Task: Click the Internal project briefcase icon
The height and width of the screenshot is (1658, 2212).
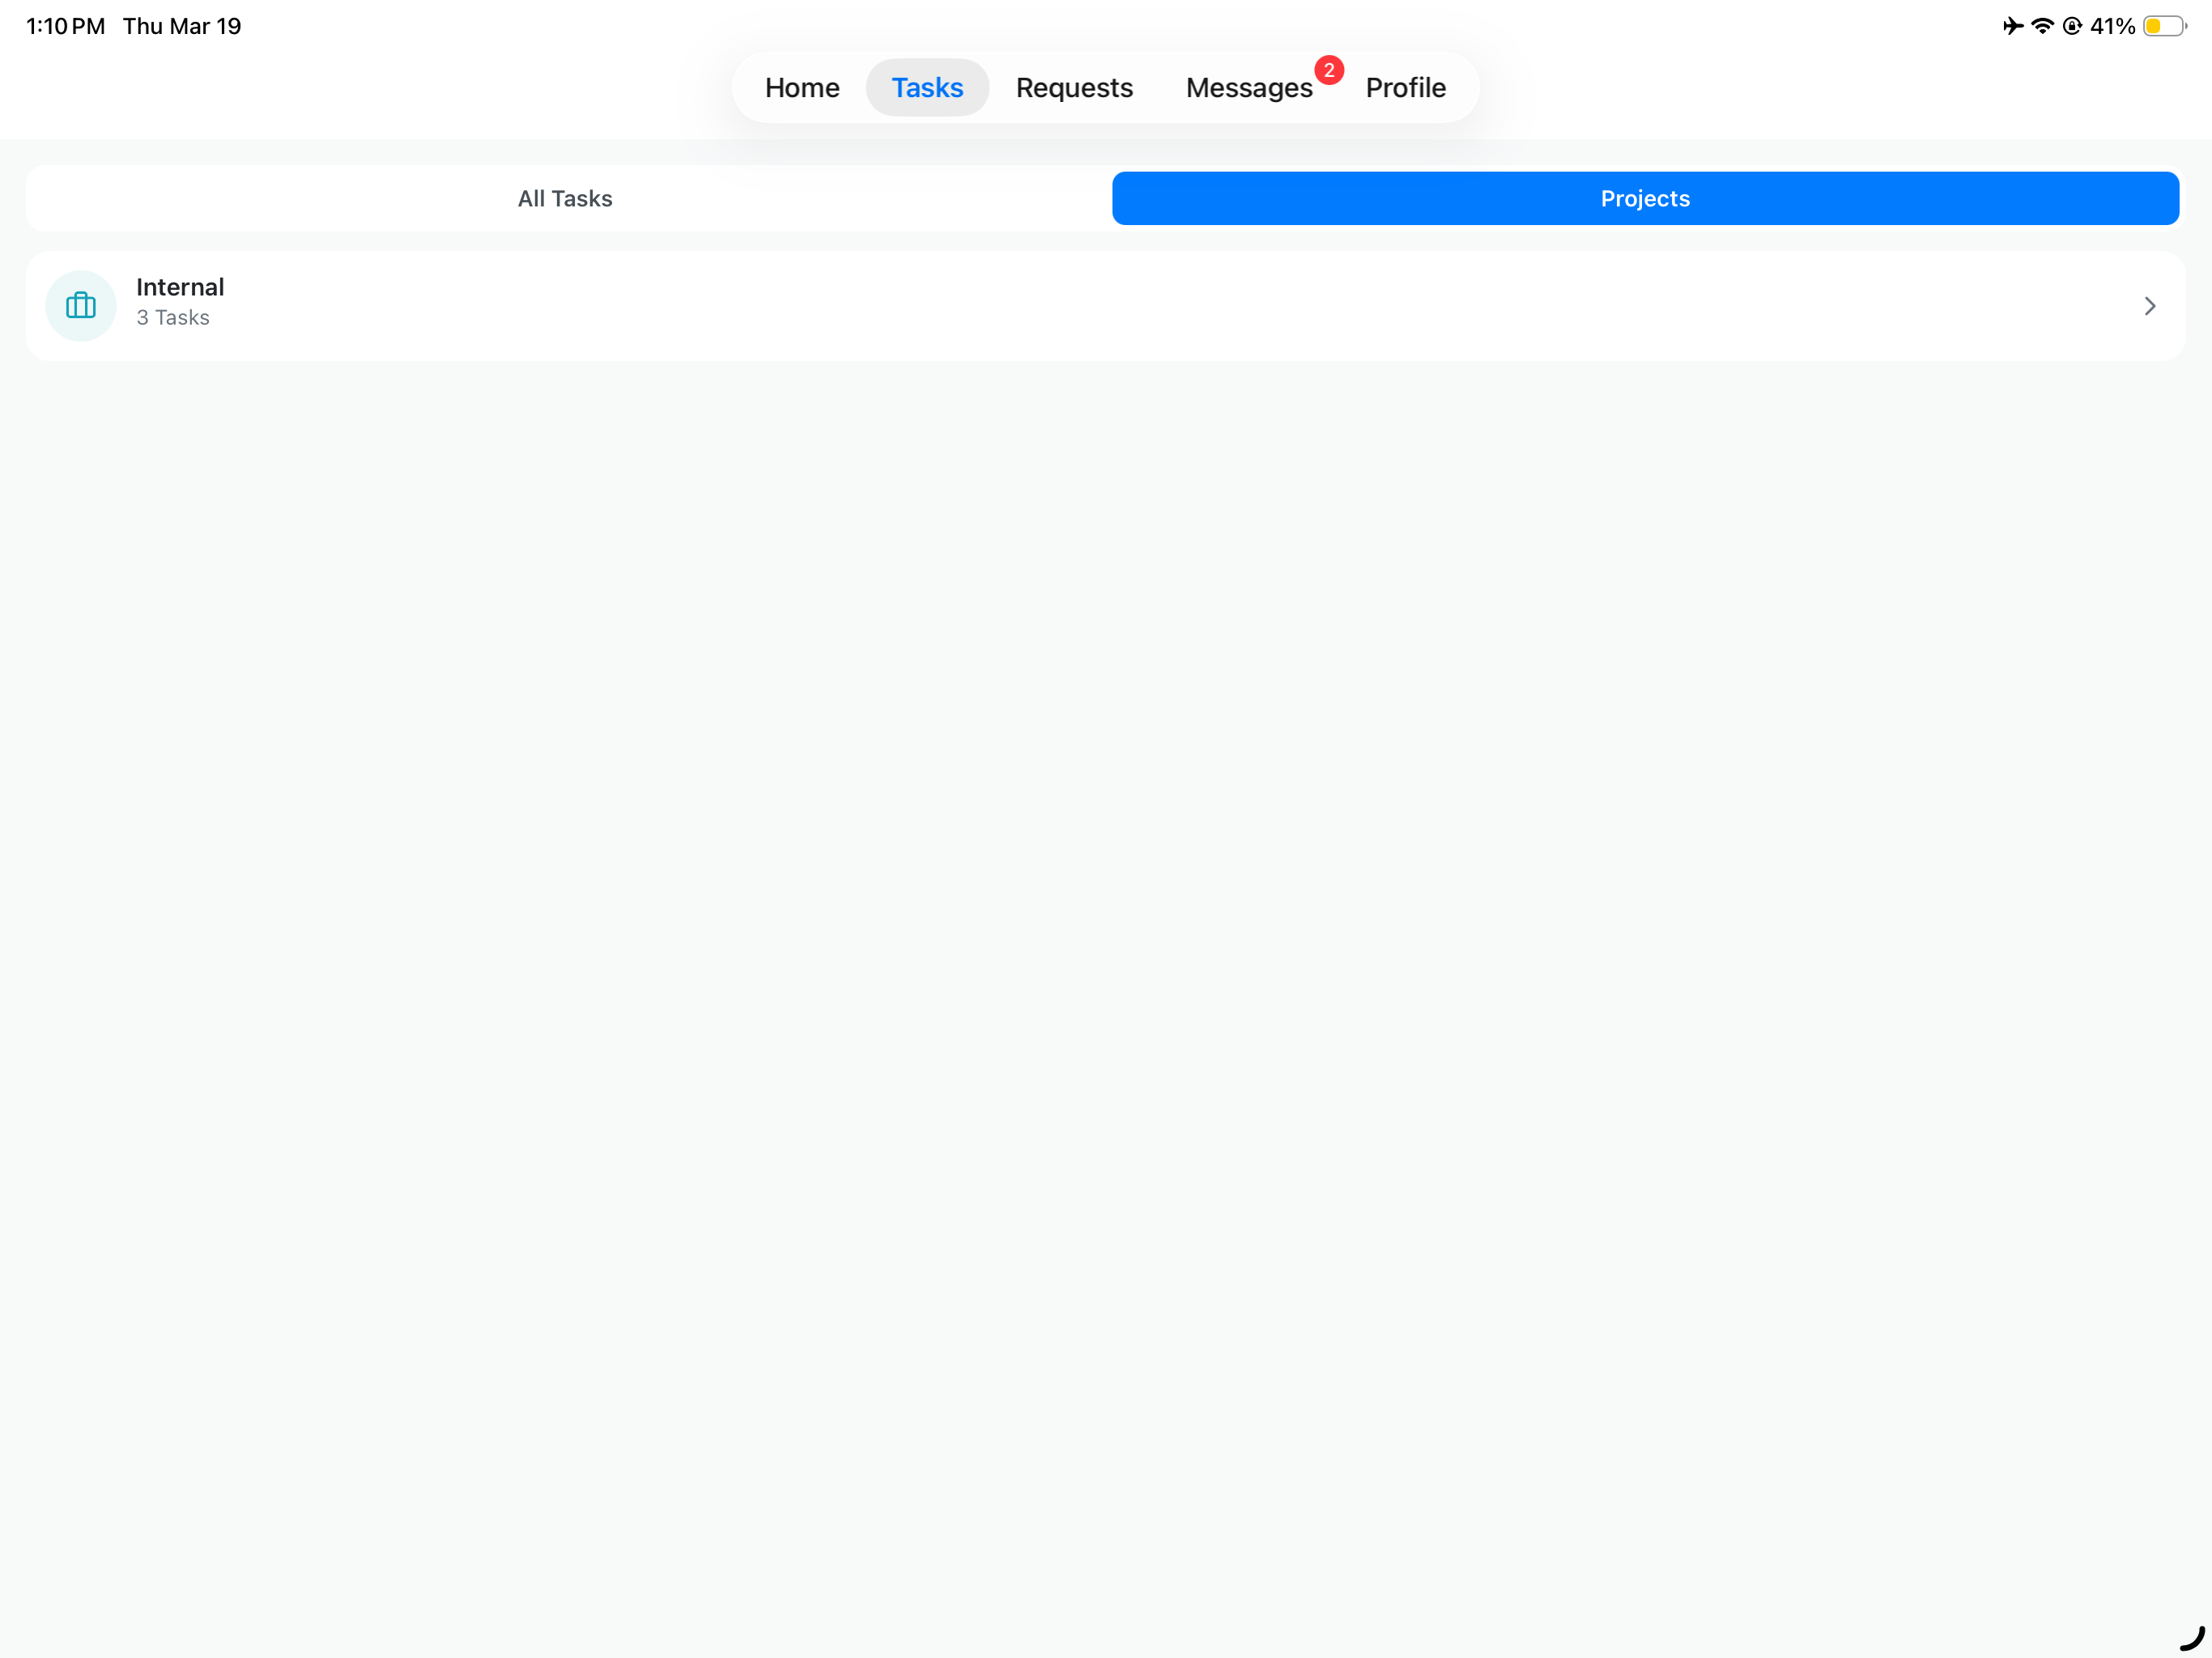Action: [81, 306]
